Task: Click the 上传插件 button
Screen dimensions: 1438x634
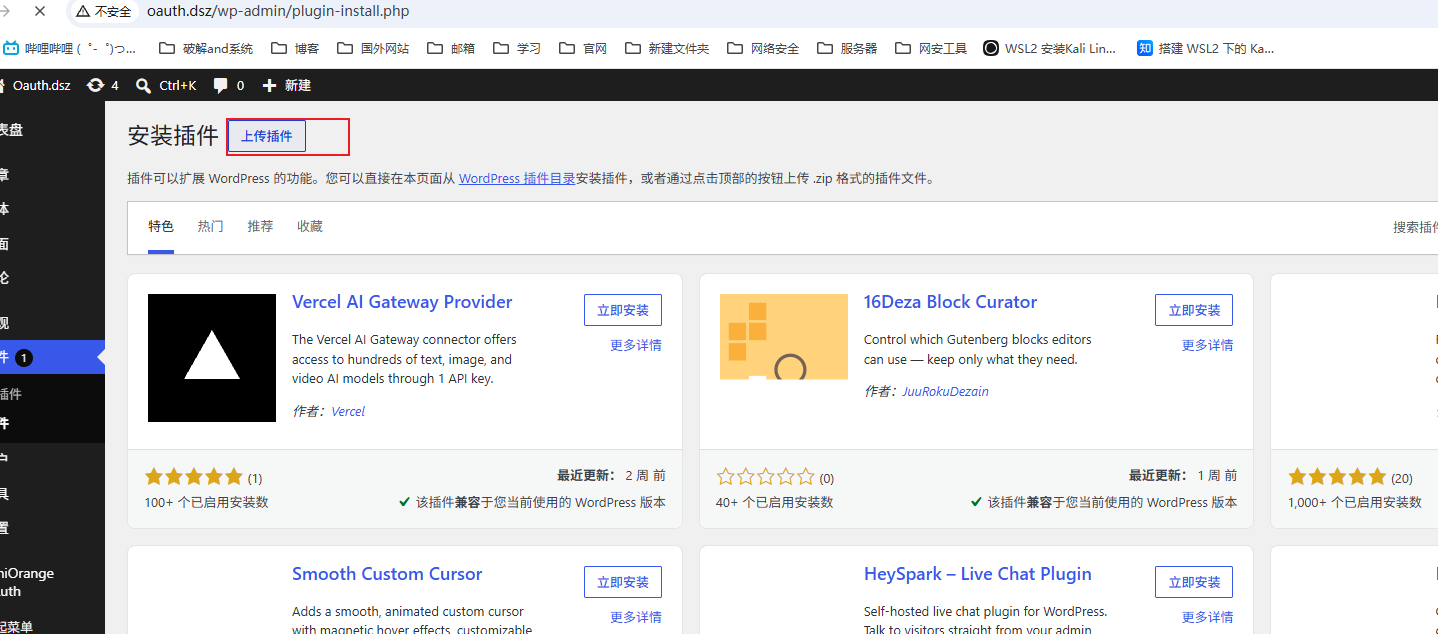Action: (x=267, y=136)
